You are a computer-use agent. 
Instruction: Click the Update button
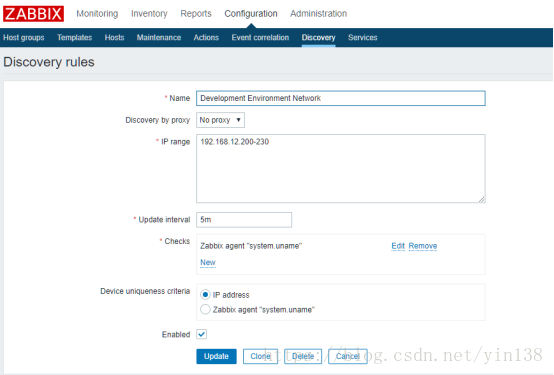(x=216, y=356)
